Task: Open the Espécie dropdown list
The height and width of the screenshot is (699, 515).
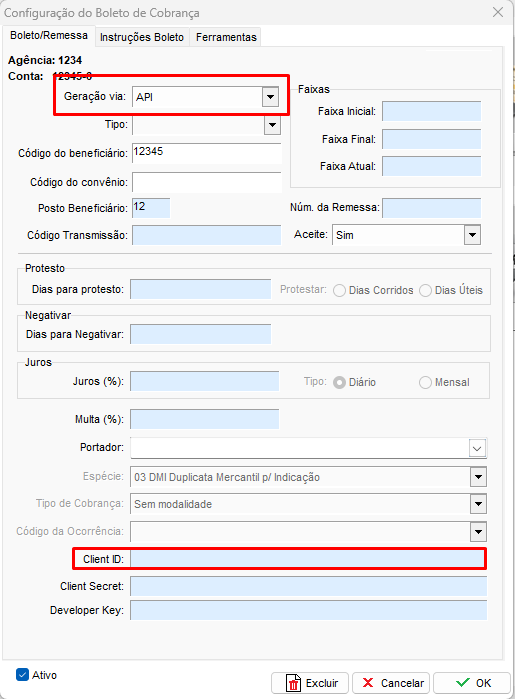Action: (478, 477)
